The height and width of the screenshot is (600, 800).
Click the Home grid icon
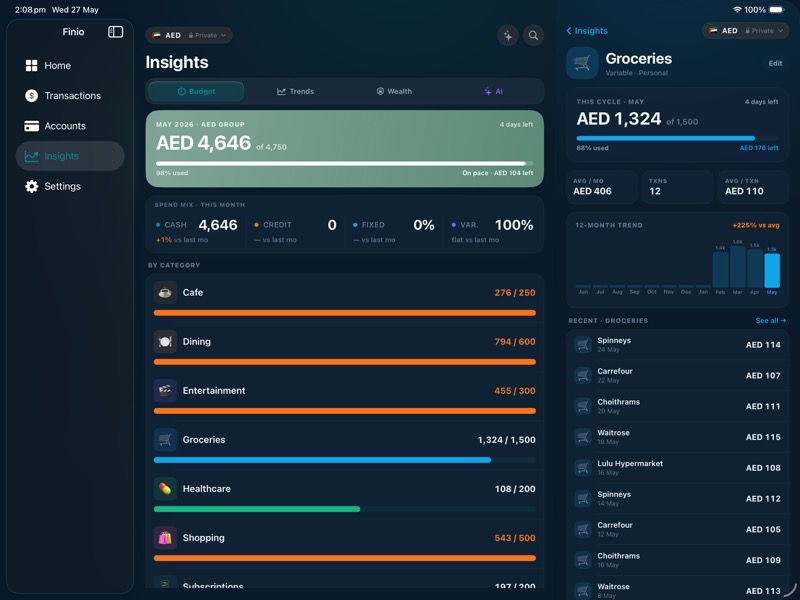[32, 65]
